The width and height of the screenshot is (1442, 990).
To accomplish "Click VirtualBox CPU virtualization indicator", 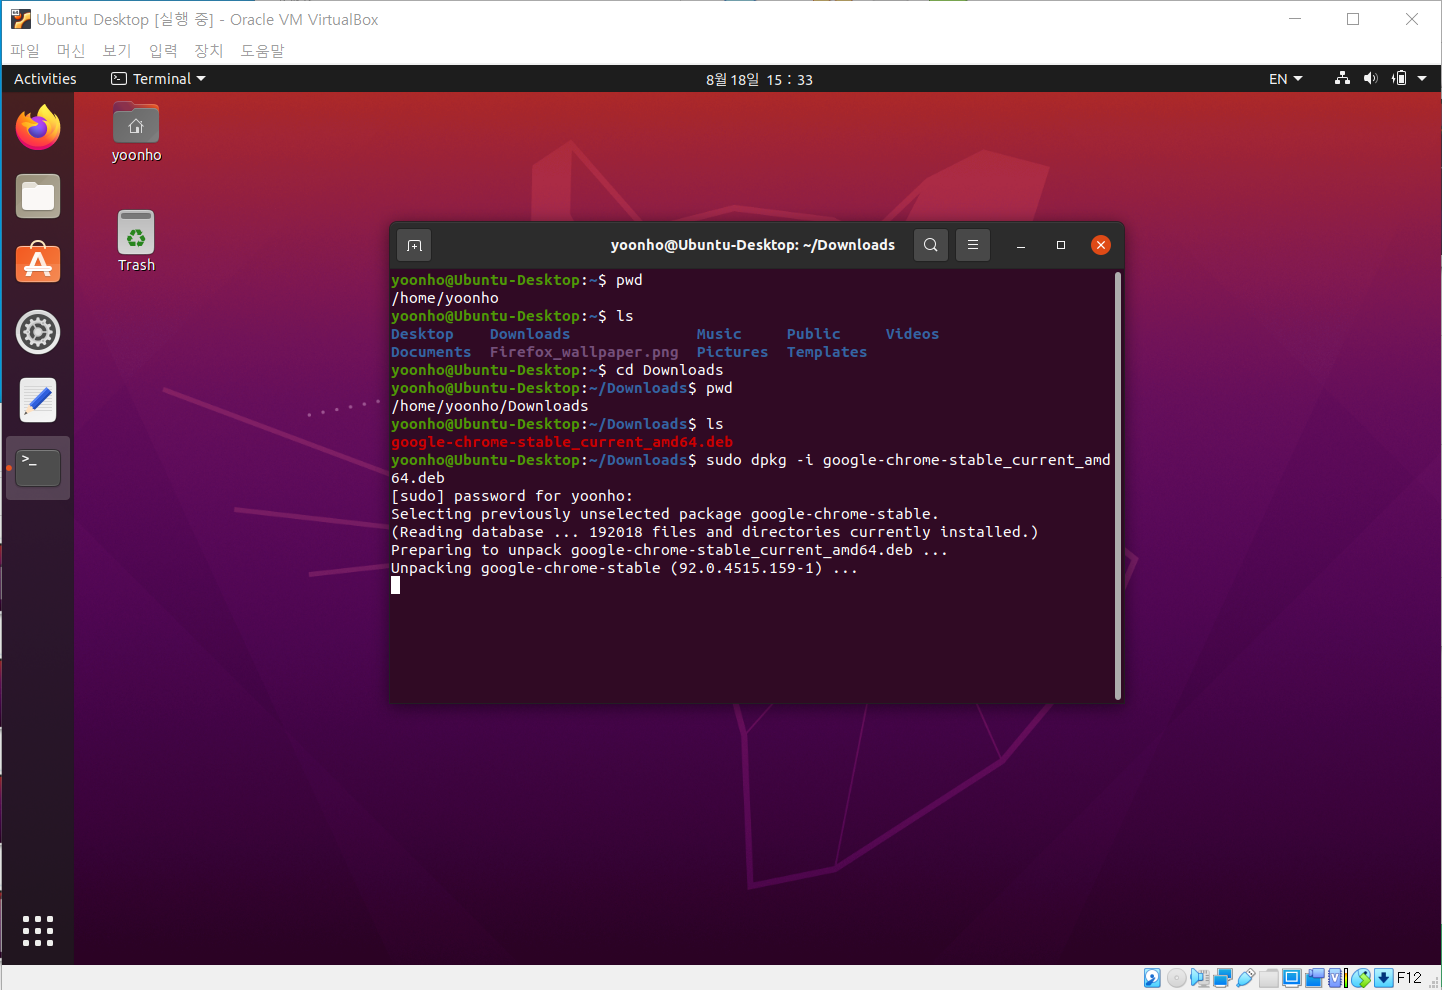I will tap(1338, 978).
